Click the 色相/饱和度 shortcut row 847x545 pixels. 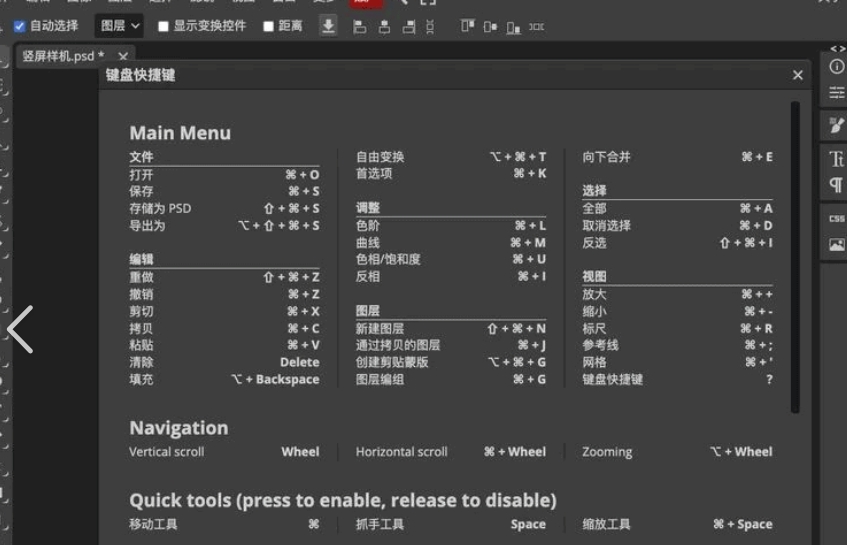click(x=451, y=259)
